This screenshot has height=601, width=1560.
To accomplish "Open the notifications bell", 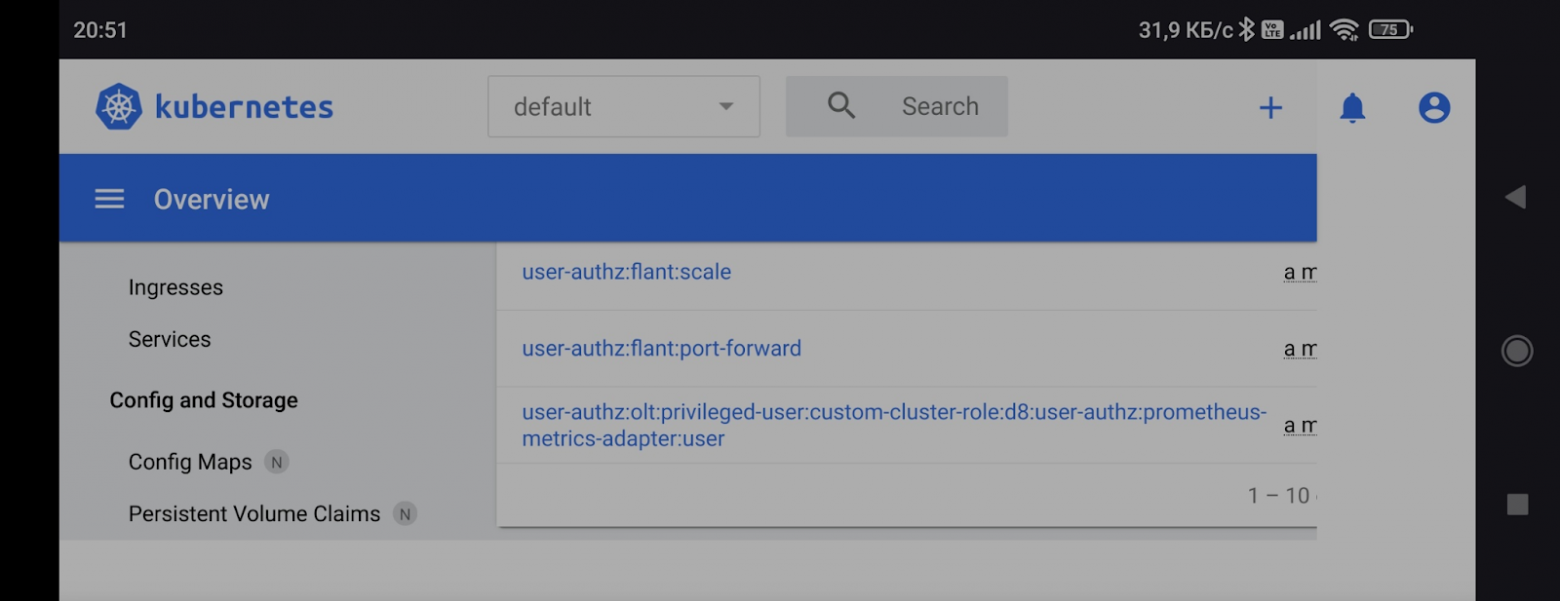I will point(1352,108).
